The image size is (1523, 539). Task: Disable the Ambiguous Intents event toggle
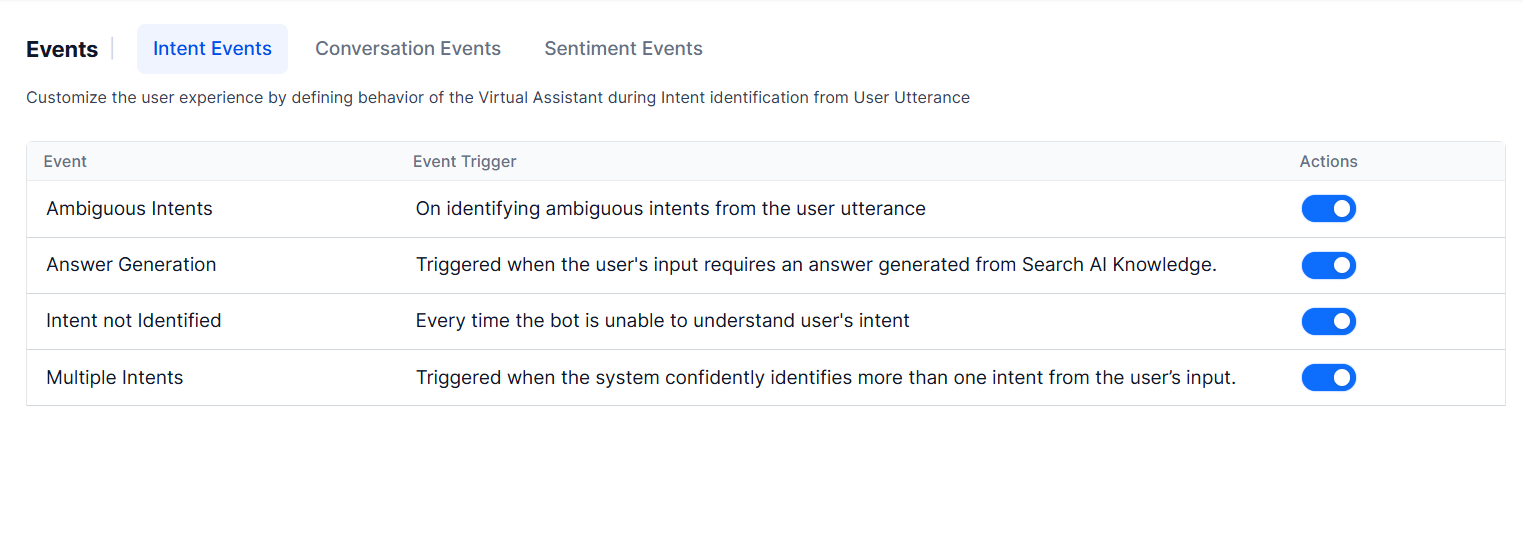coord(1328,209)
